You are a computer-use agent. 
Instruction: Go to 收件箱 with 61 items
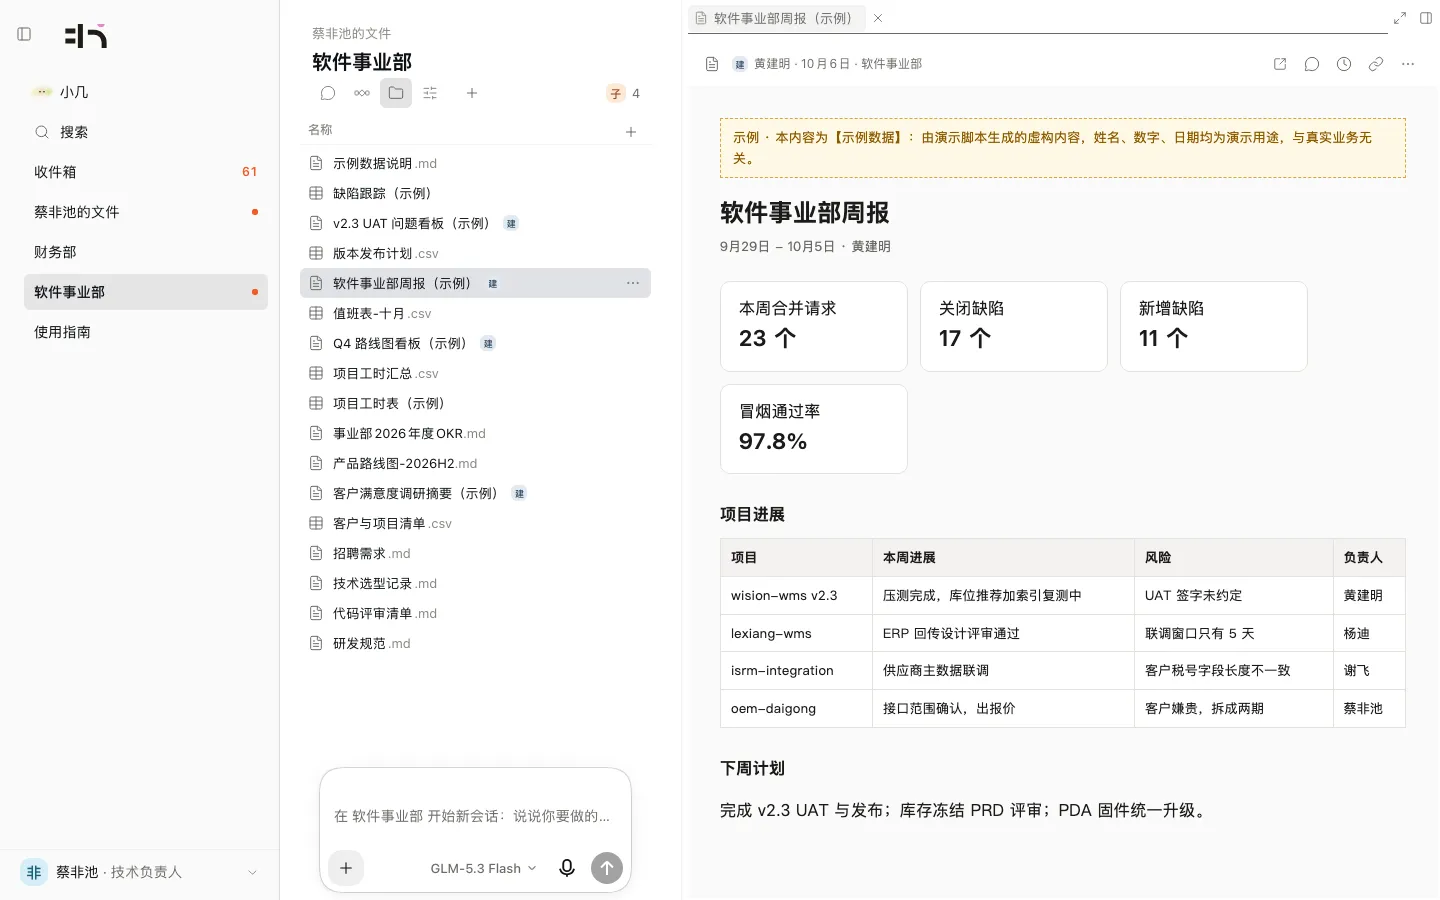(146, 172)
